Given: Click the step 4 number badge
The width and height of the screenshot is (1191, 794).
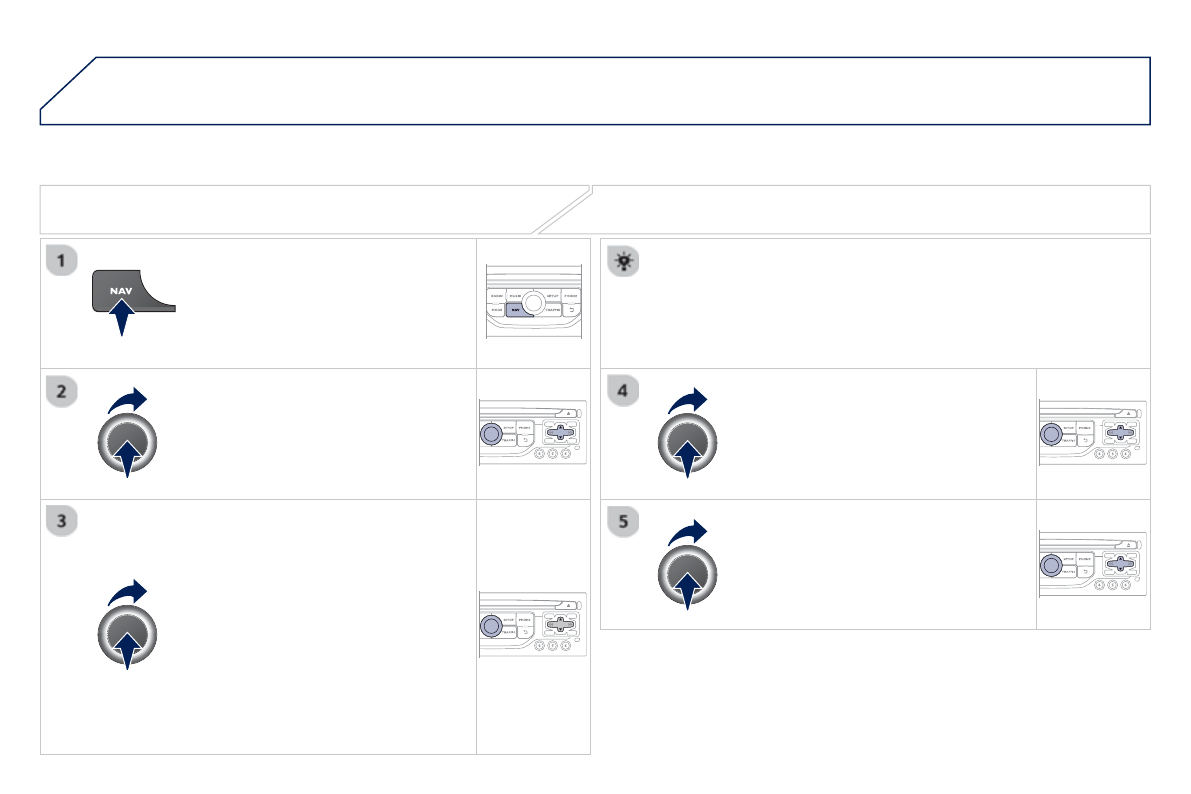Looking at the screenshot, I should click(622, 392).
